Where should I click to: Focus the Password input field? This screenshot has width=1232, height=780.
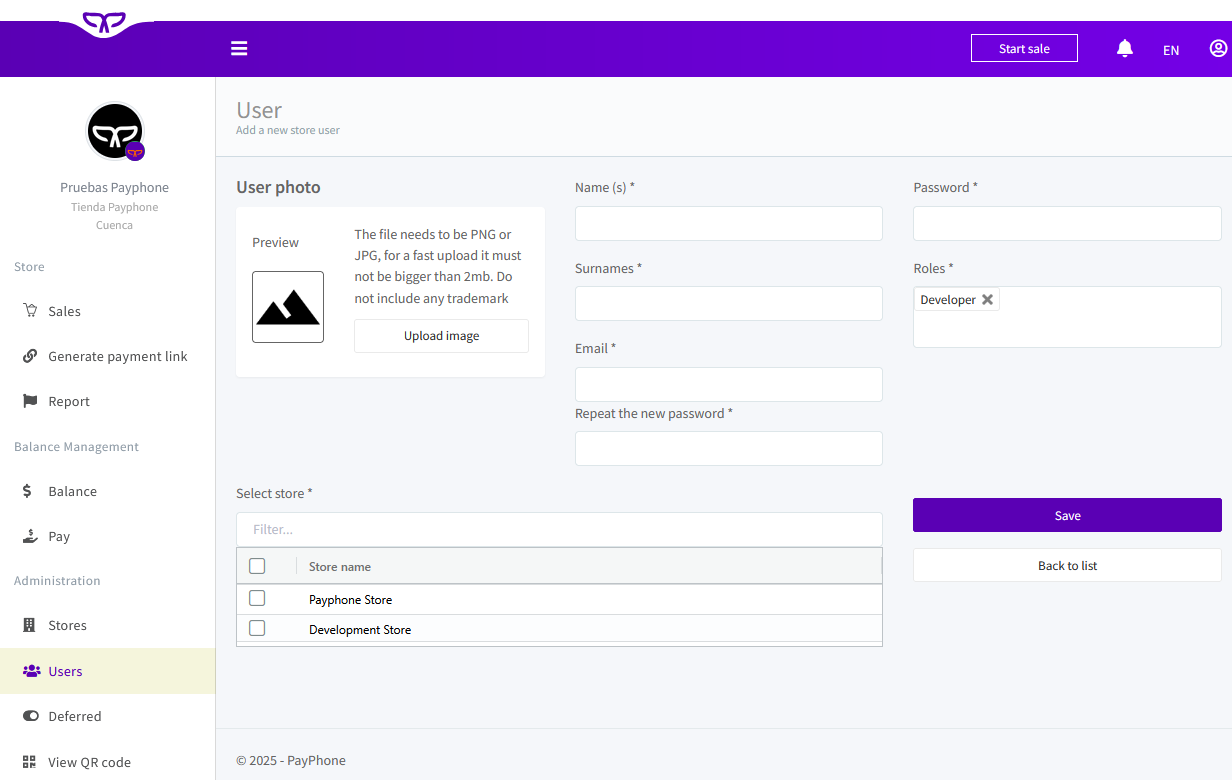pos(1067,223)
